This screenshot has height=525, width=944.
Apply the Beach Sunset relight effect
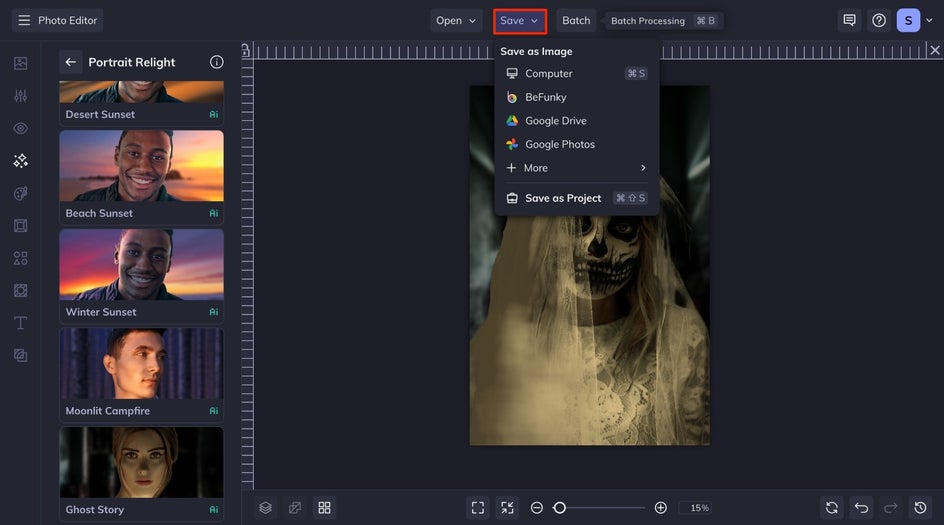(x=141, y=177)
